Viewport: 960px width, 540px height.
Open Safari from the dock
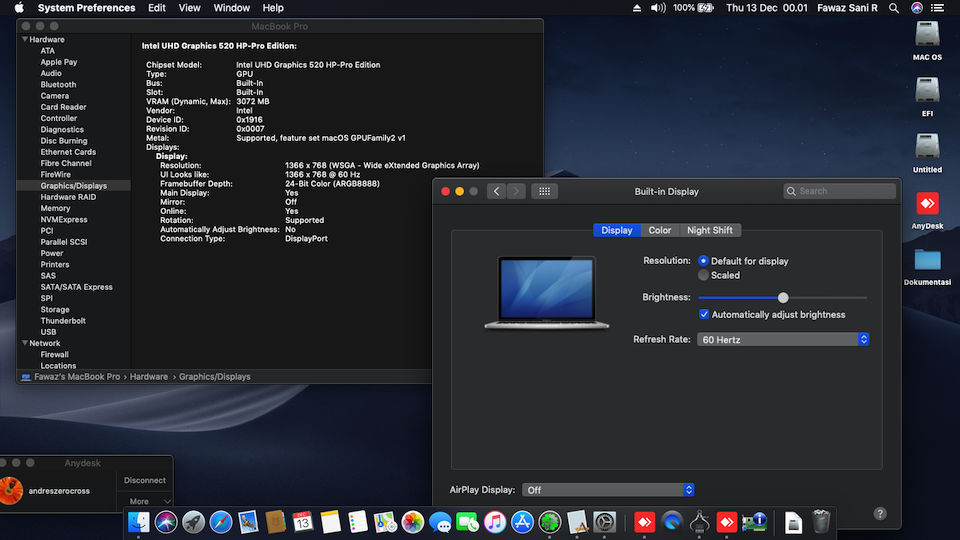[221, 521]
